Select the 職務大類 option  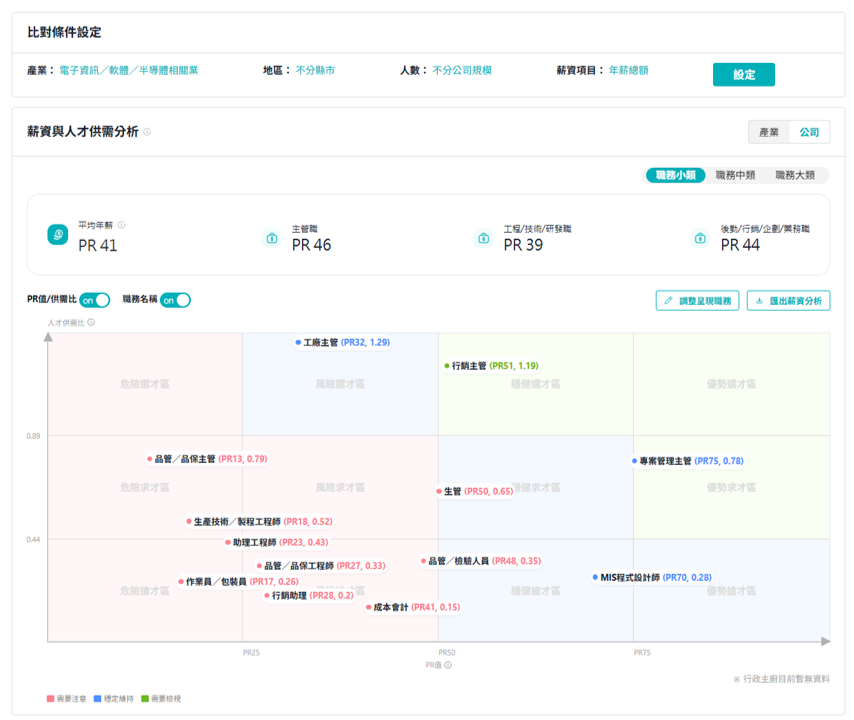coord(795,175)
